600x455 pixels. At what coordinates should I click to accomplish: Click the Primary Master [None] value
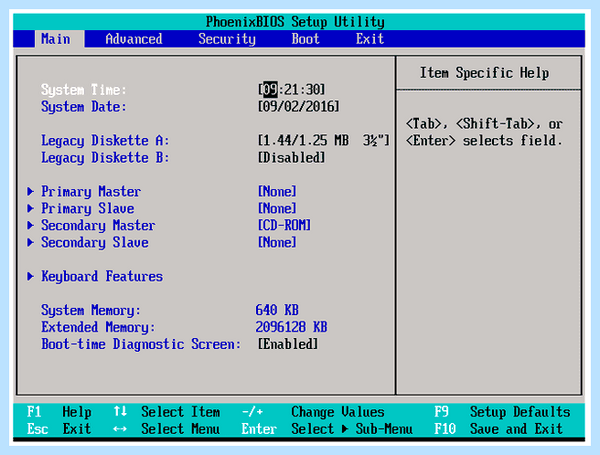pos(277,191)
